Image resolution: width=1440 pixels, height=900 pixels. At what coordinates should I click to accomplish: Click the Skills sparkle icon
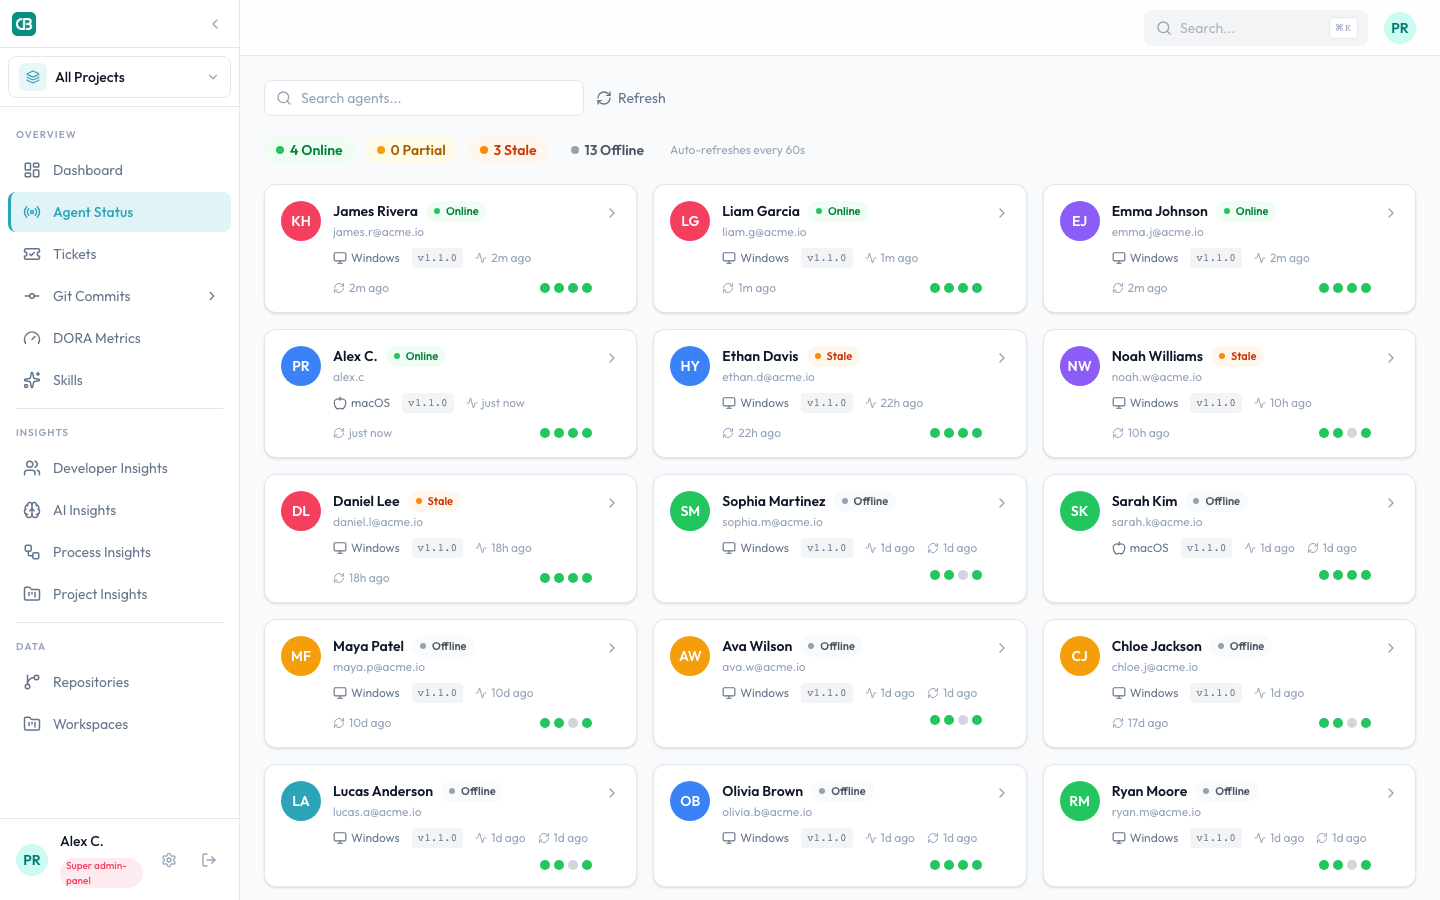coord(32,380)
